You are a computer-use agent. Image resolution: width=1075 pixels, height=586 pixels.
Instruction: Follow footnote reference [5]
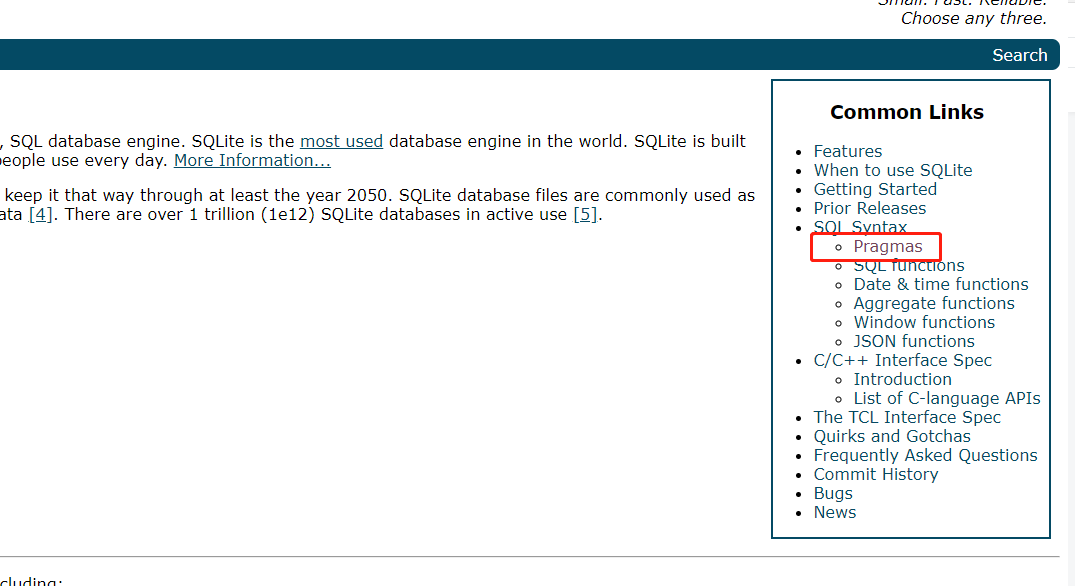click(x=585, y=215)
